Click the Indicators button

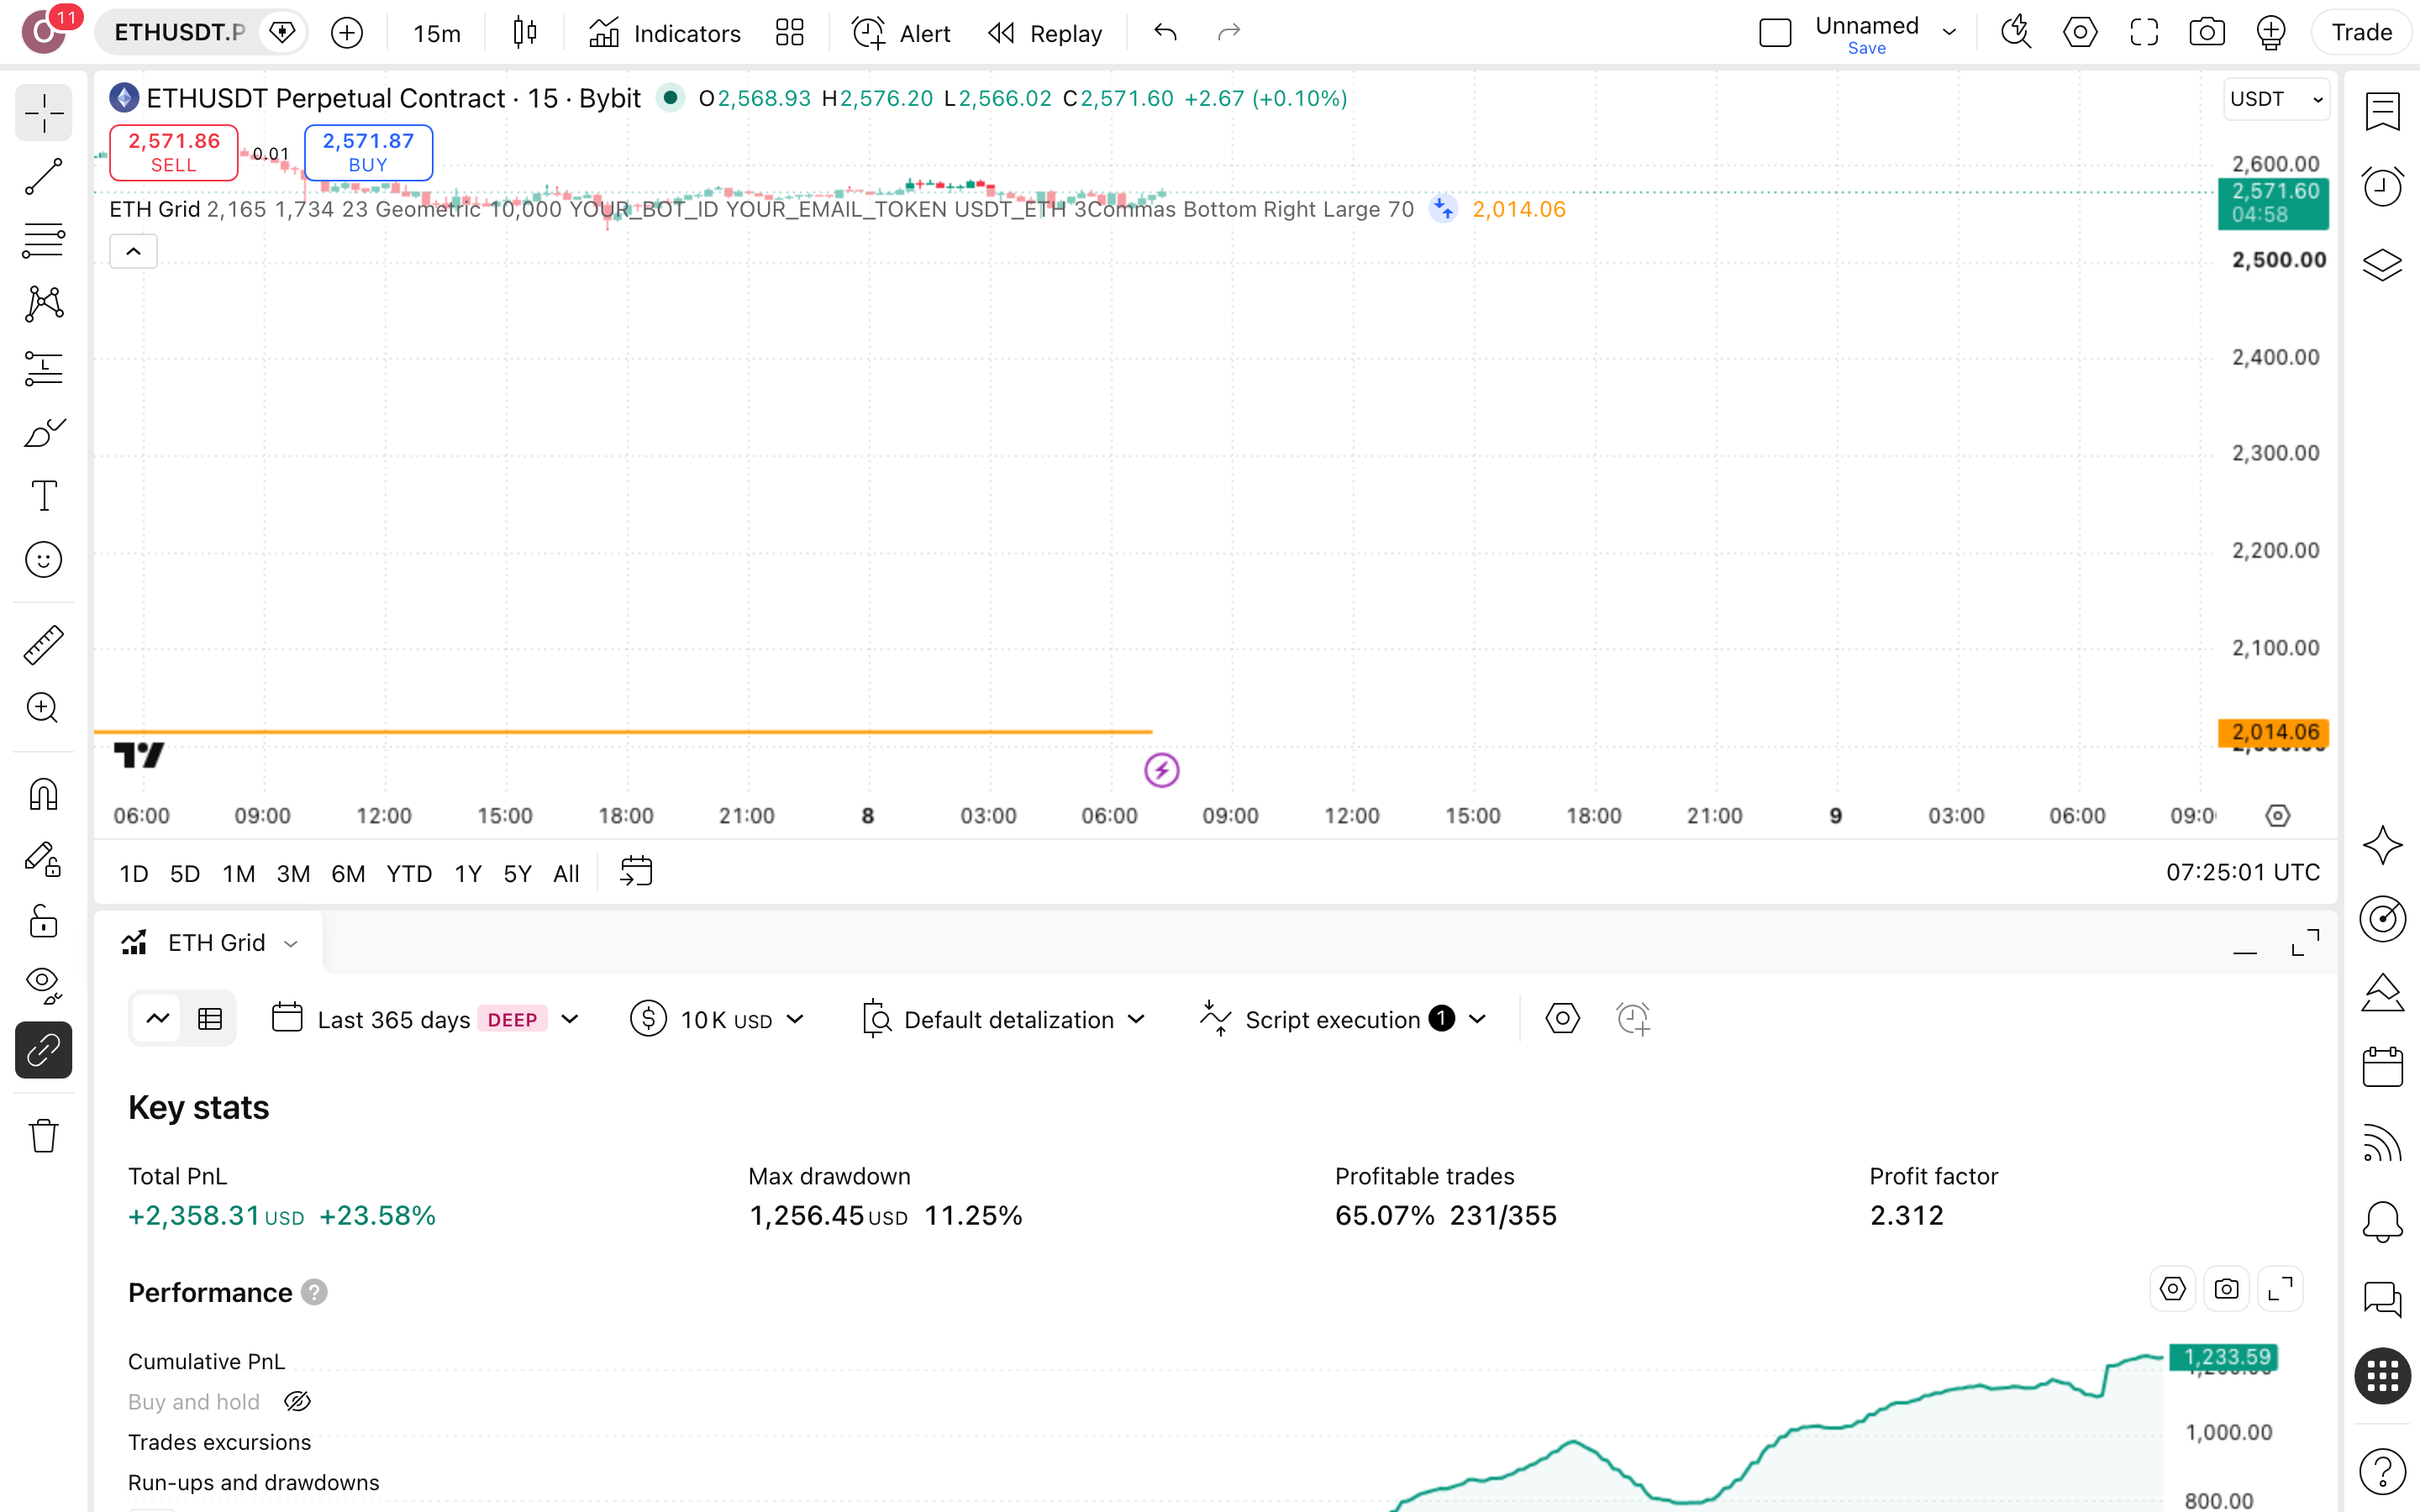(665, 33)
